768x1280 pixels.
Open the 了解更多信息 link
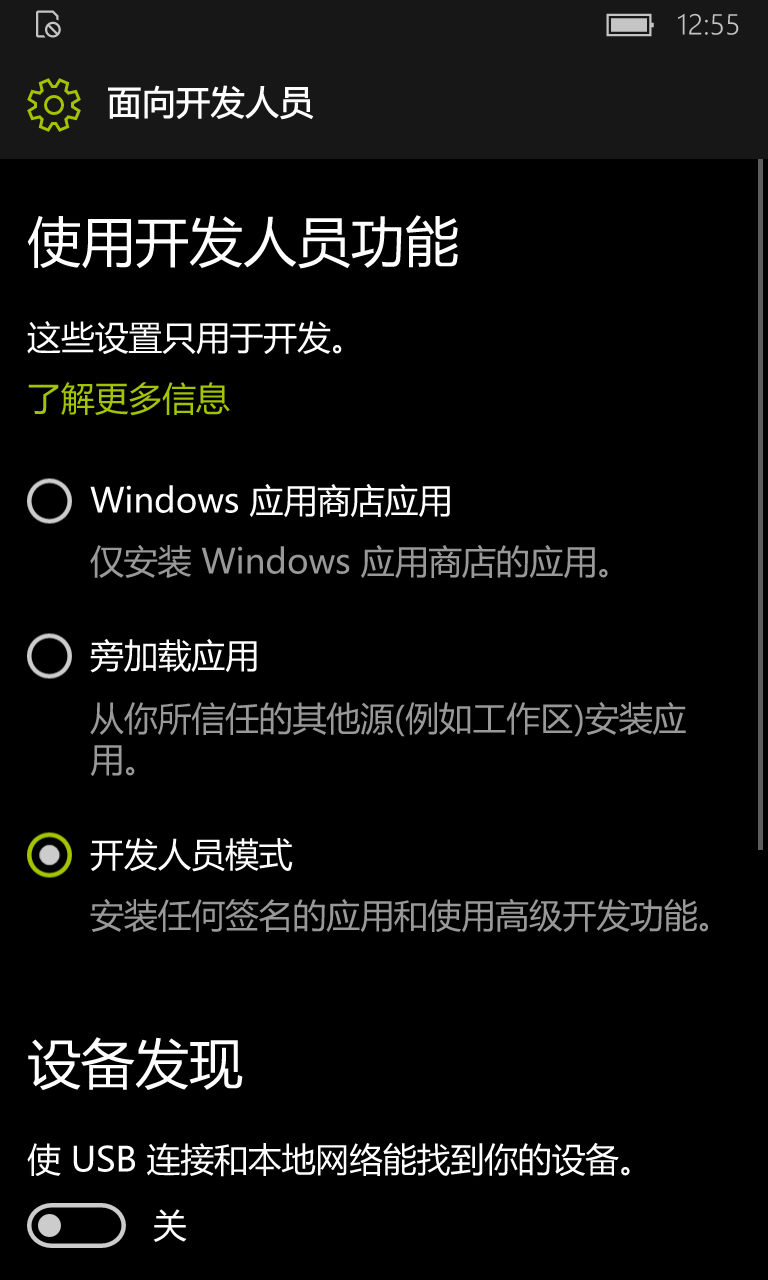(129, 398)
